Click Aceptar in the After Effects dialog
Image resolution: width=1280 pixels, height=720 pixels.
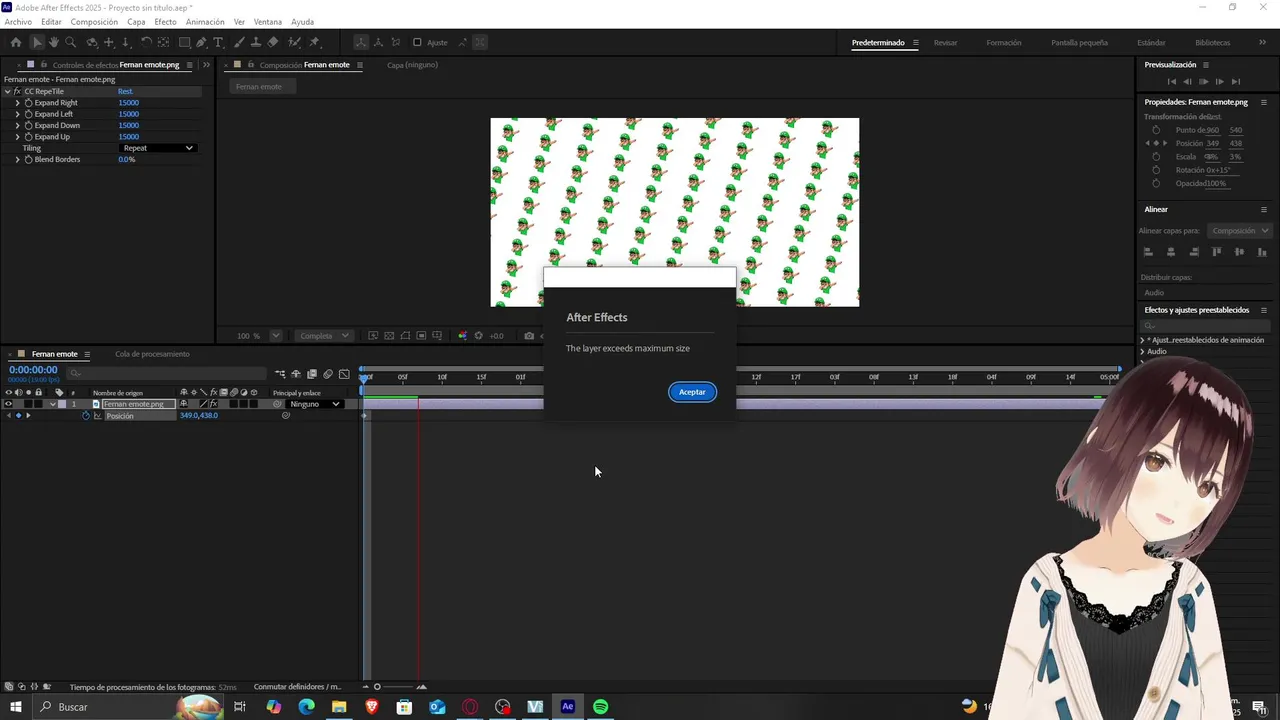pyautogui.click(x=692, y=392)
